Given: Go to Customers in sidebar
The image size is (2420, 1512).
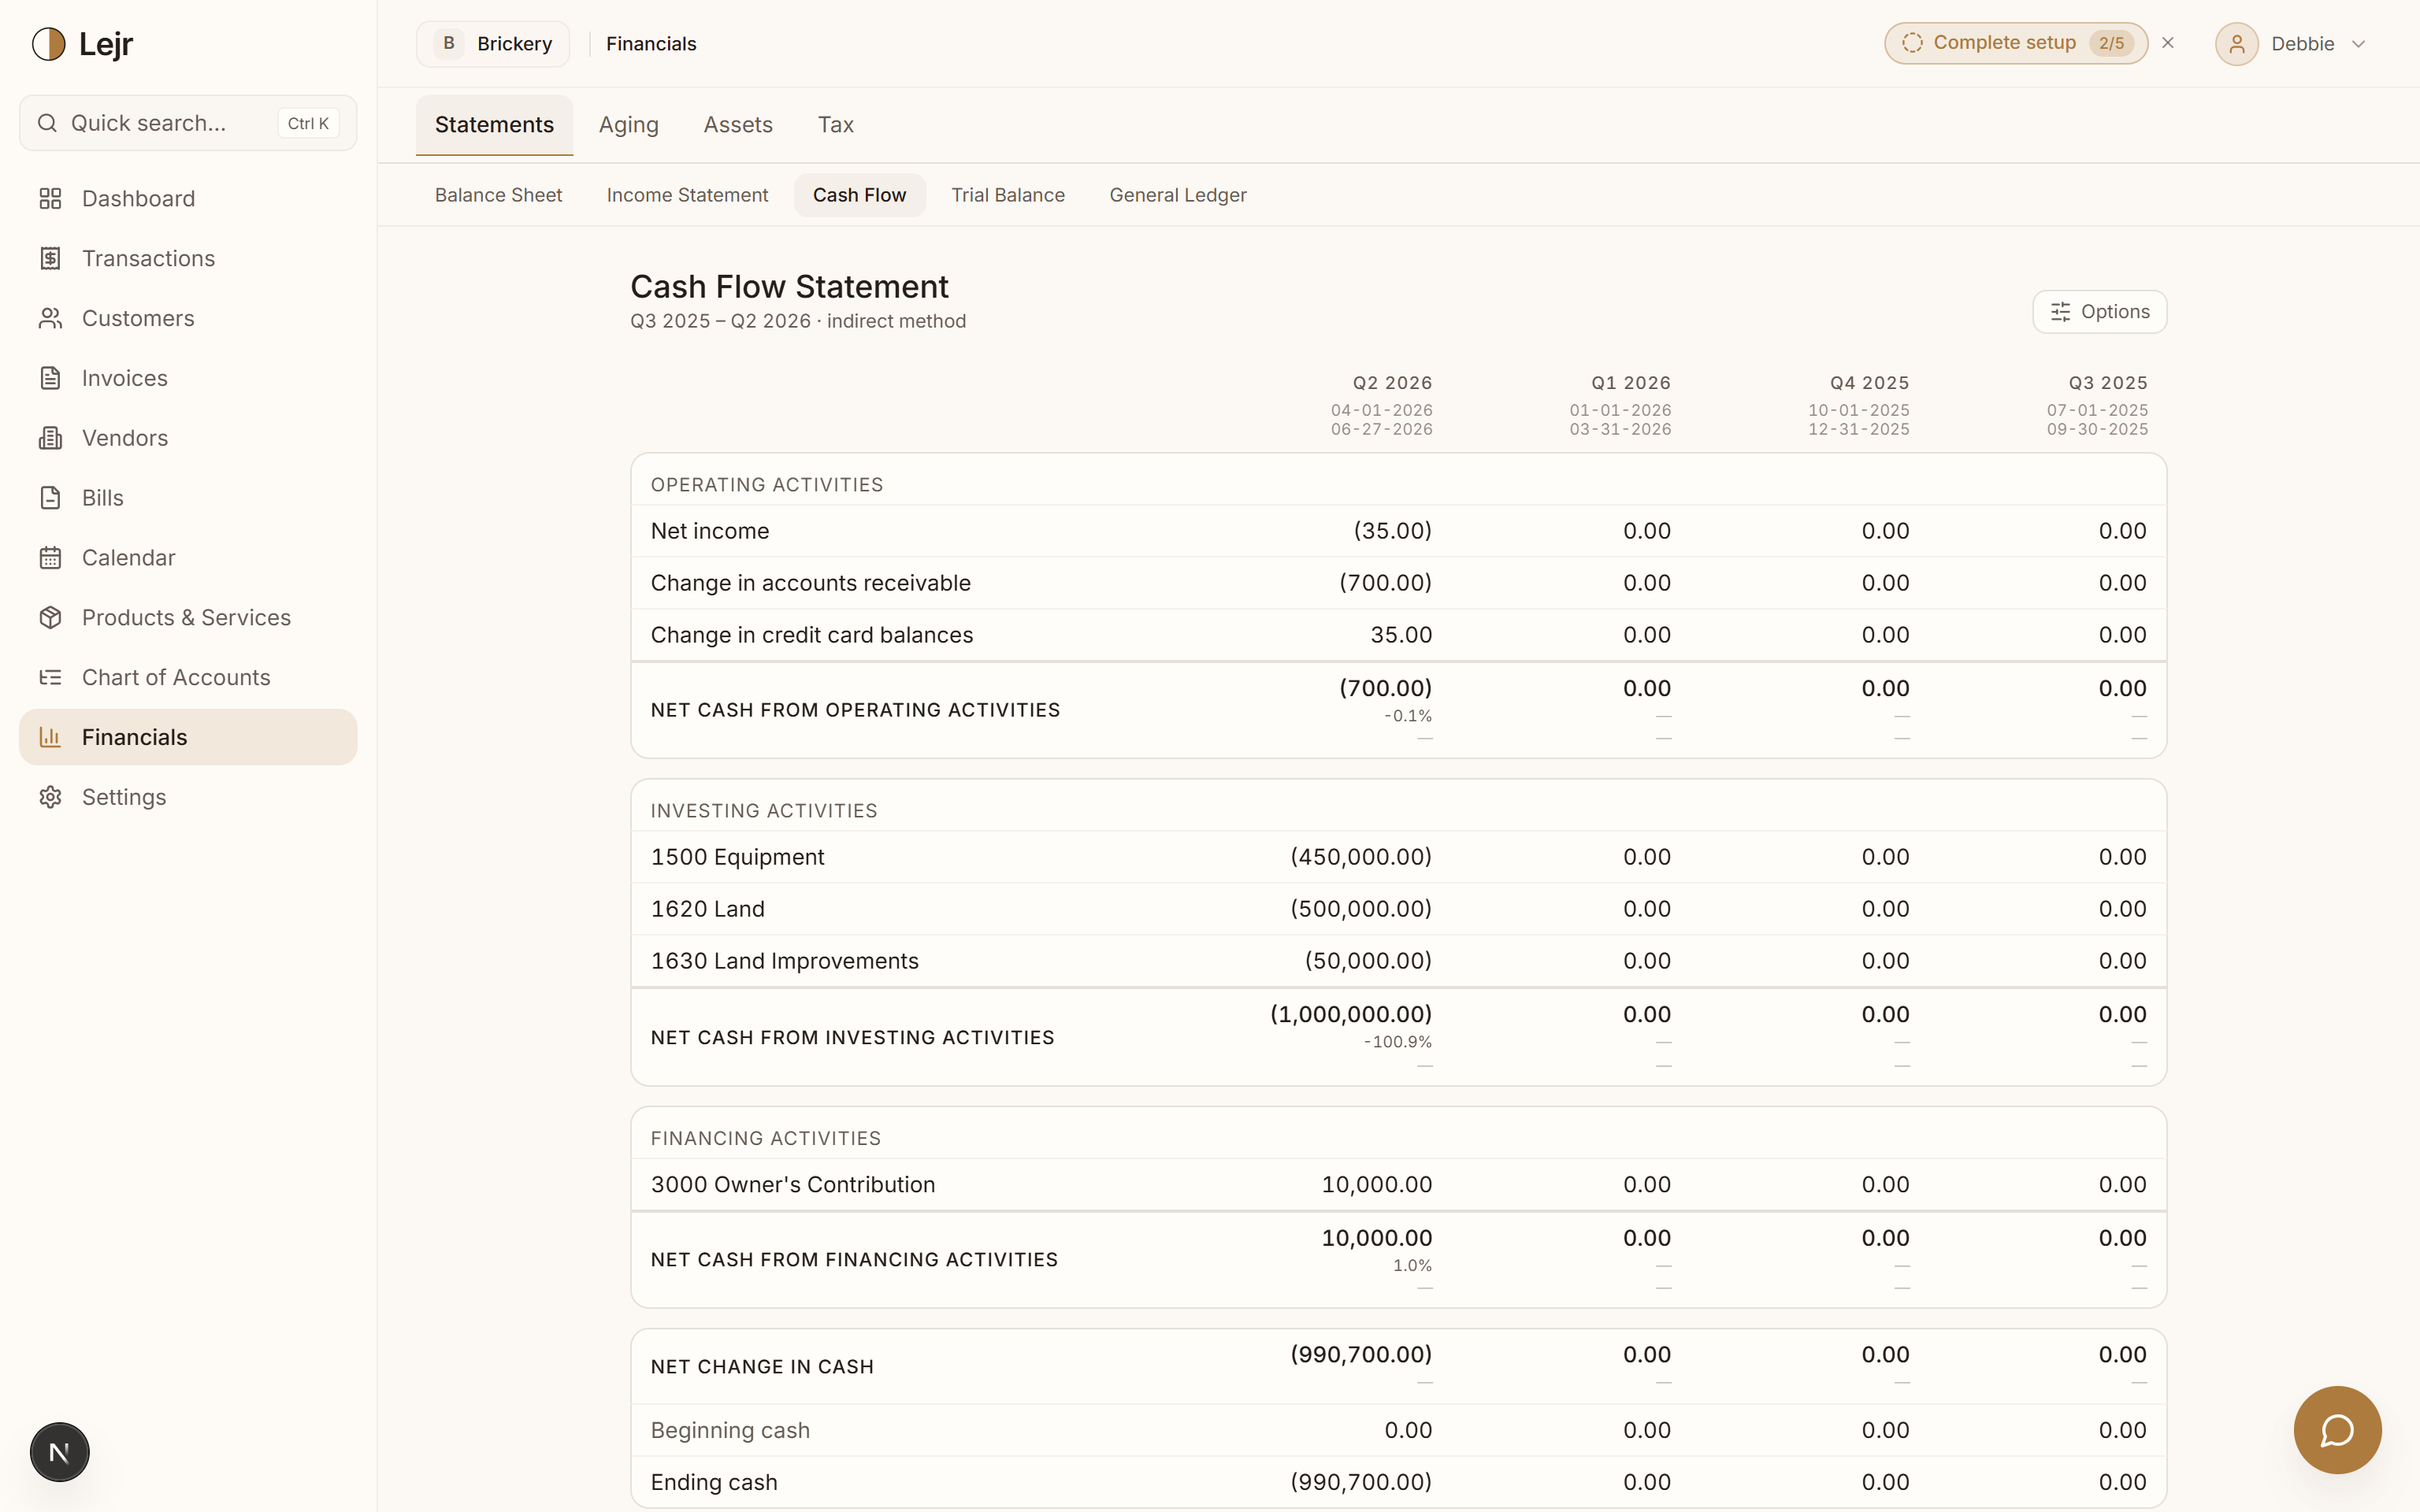Looking at the screenshot, I should pyautogui.click(x=188, y=318).
